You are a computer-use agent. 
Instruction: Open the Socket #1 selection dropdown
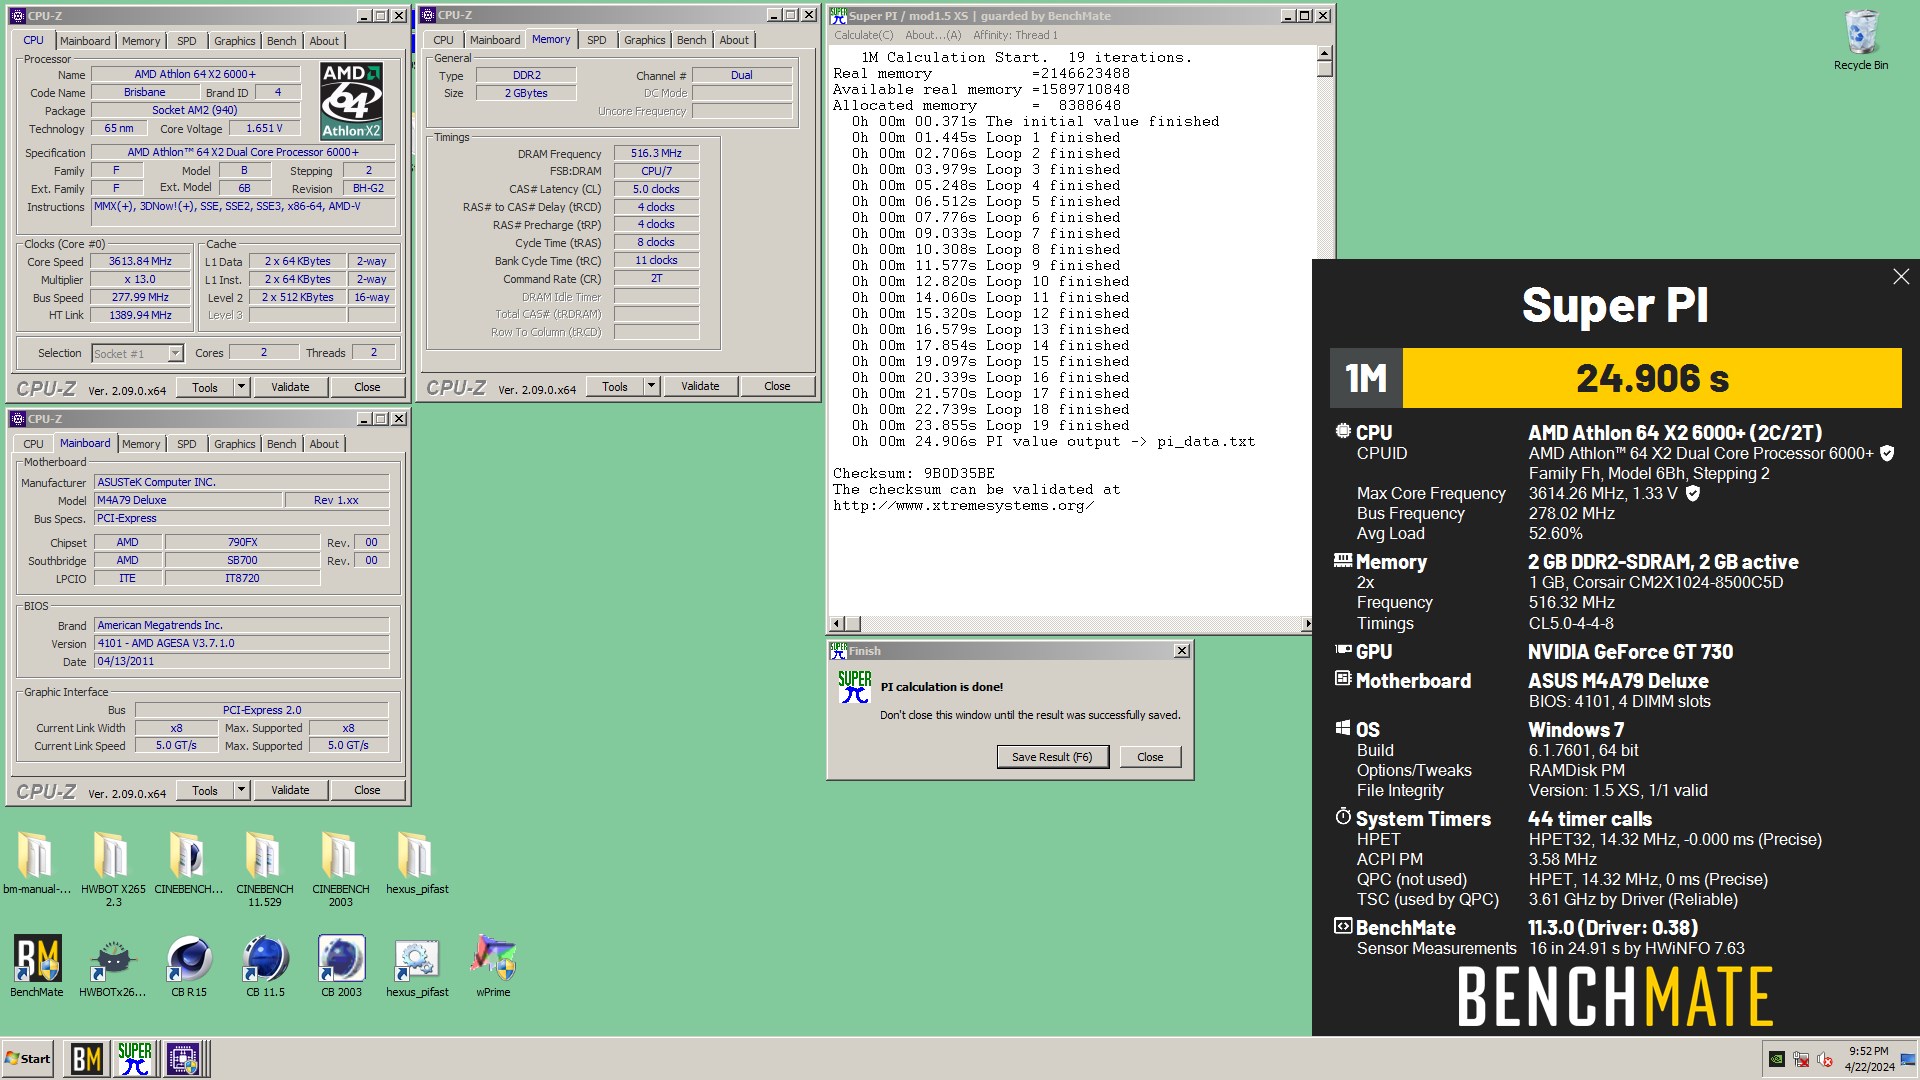(175, 353)
